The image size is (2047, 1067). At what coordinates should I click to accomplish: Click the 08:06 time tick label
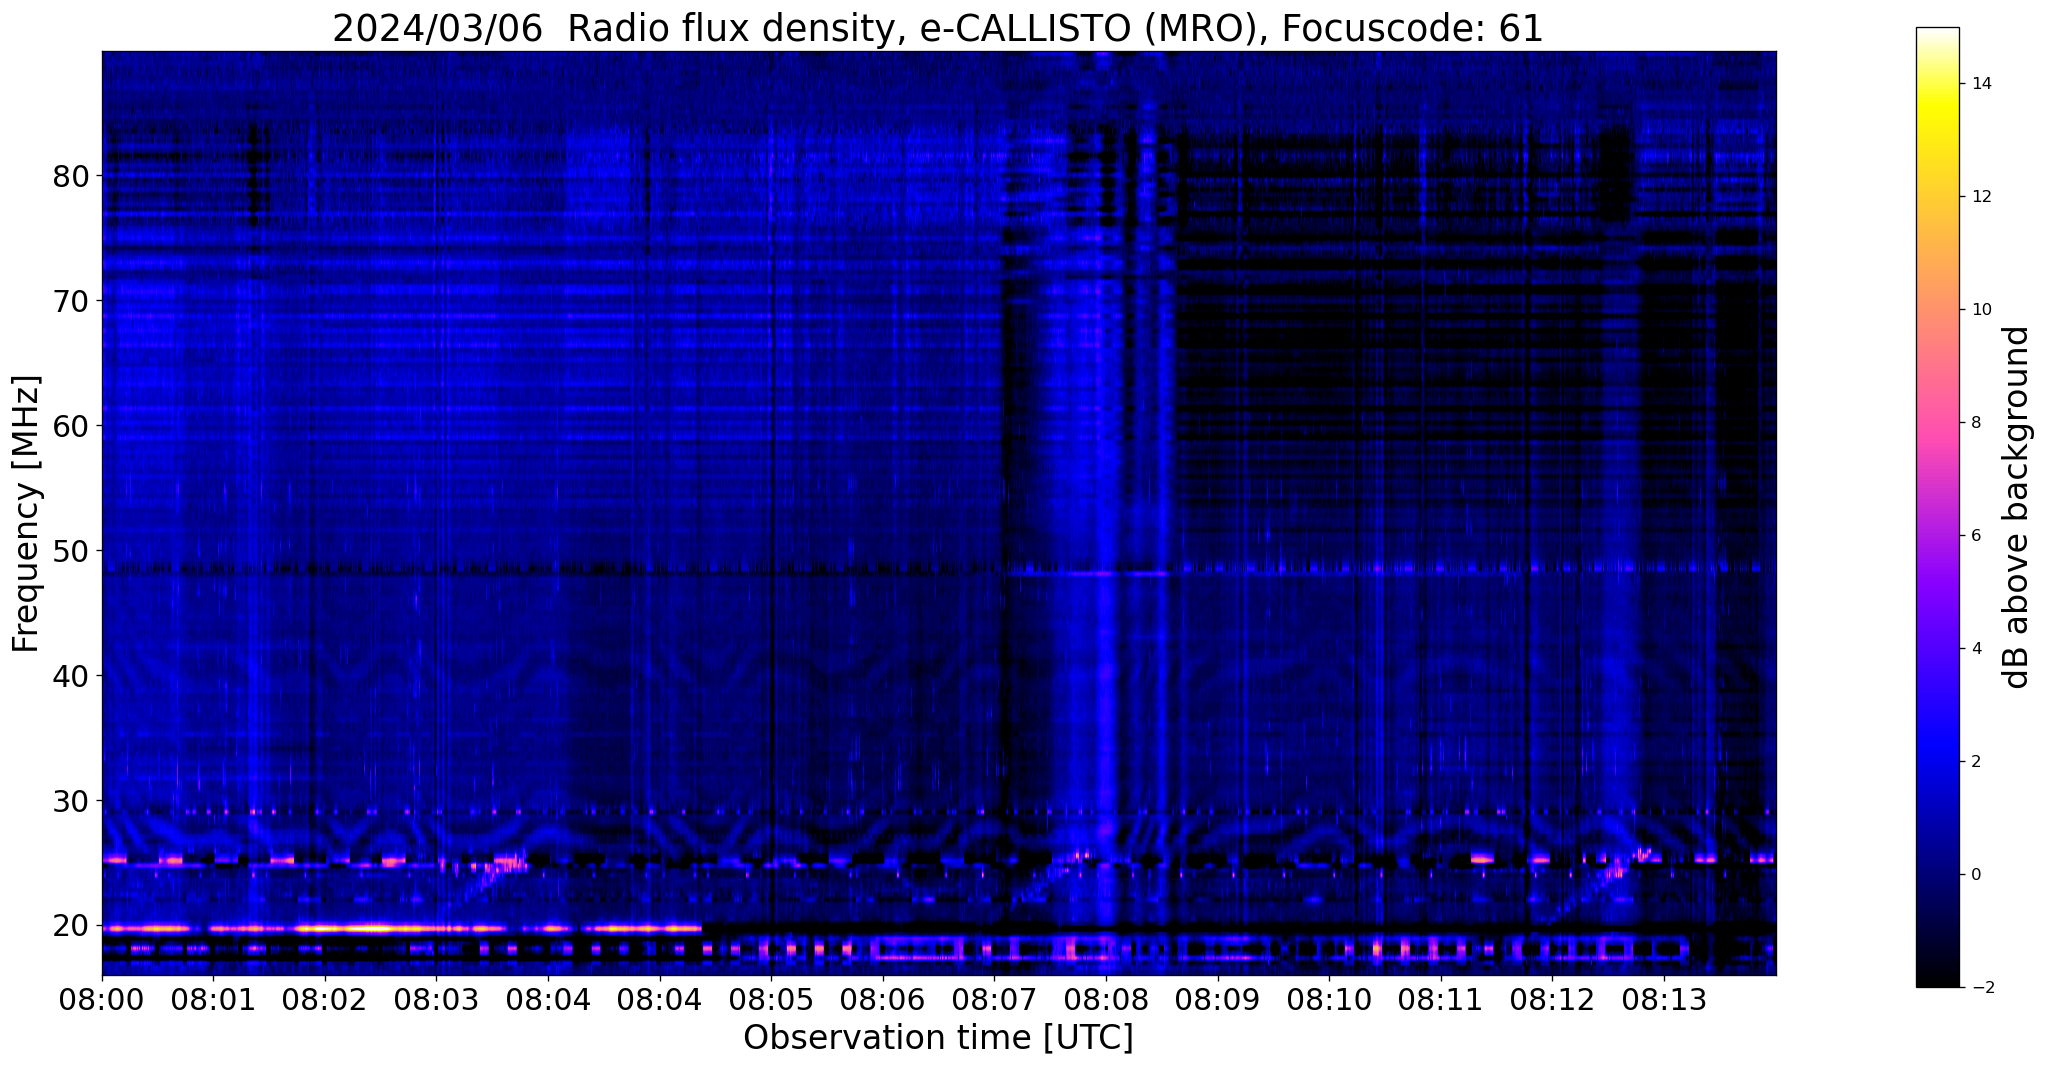click(x=882, y=1000)
